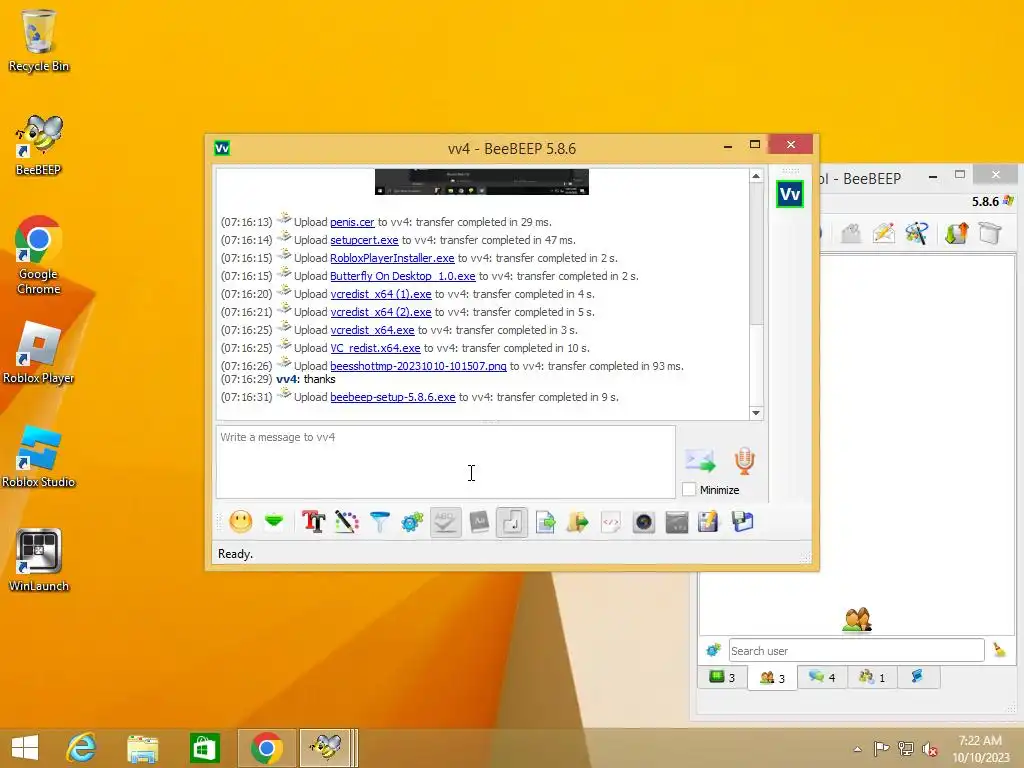Click the send folder icon with green arrow
The width and height of the screenshot is (1024, 768).
click(x=578, y=522)
